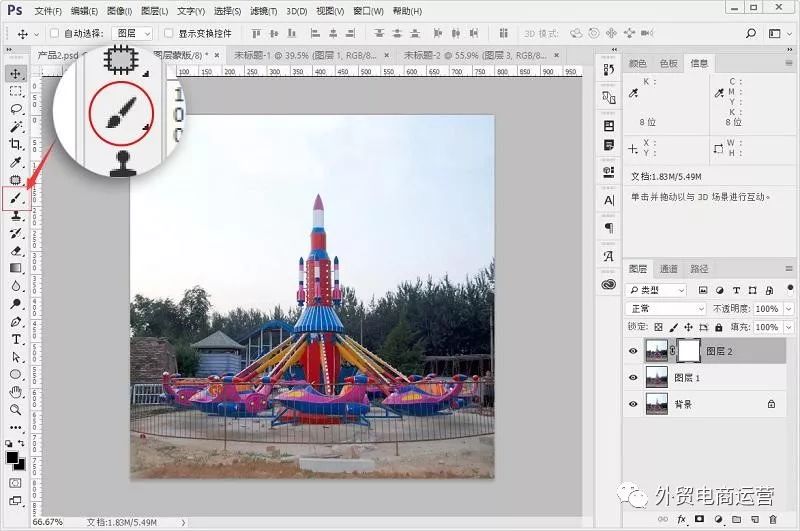800x531 pixels.
Task: Select the Horizontal Type tool
Action: 15,339
